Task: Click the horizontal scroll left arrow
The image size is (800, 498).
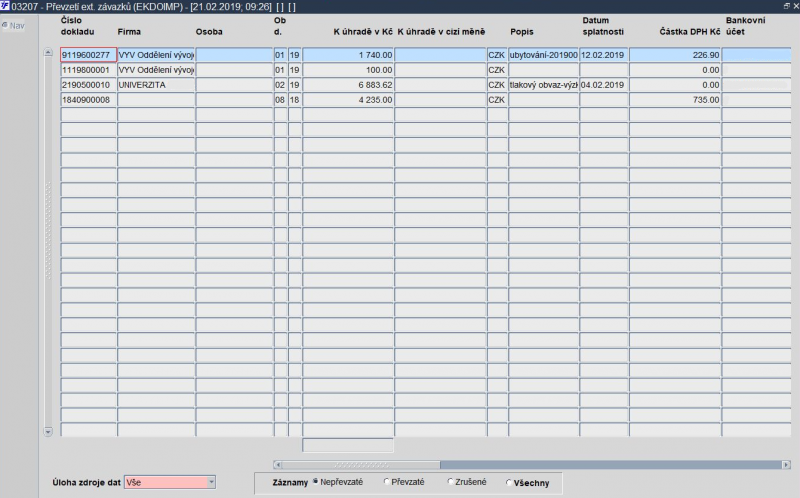Action: pyautogui.click(x=278, y=465)
